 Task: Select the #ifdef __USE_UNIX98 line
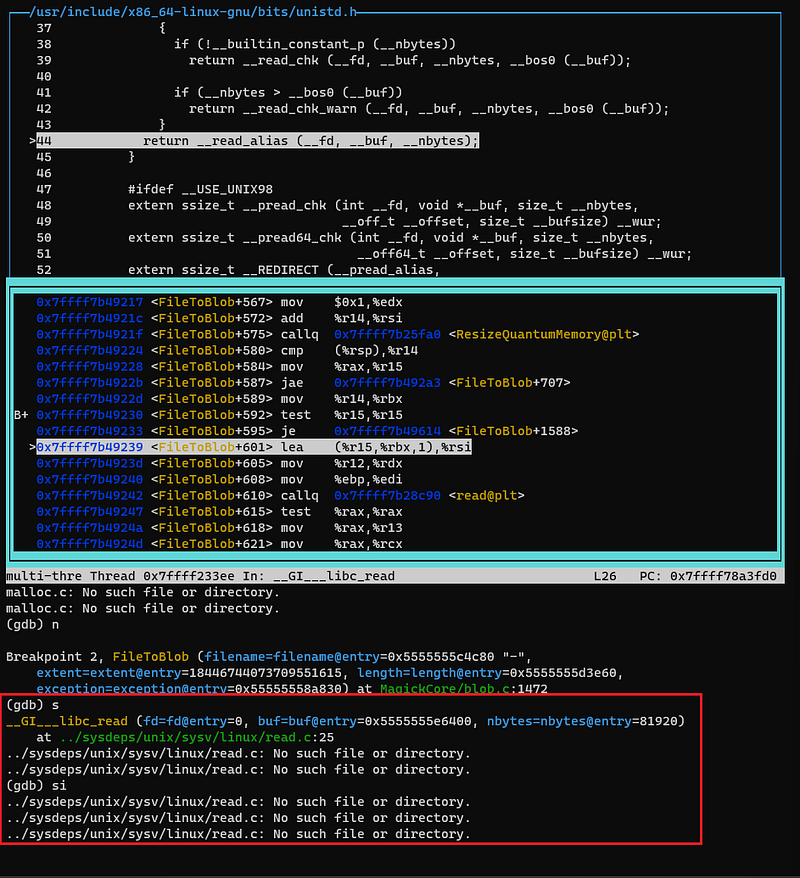click(x=200, y=189)
